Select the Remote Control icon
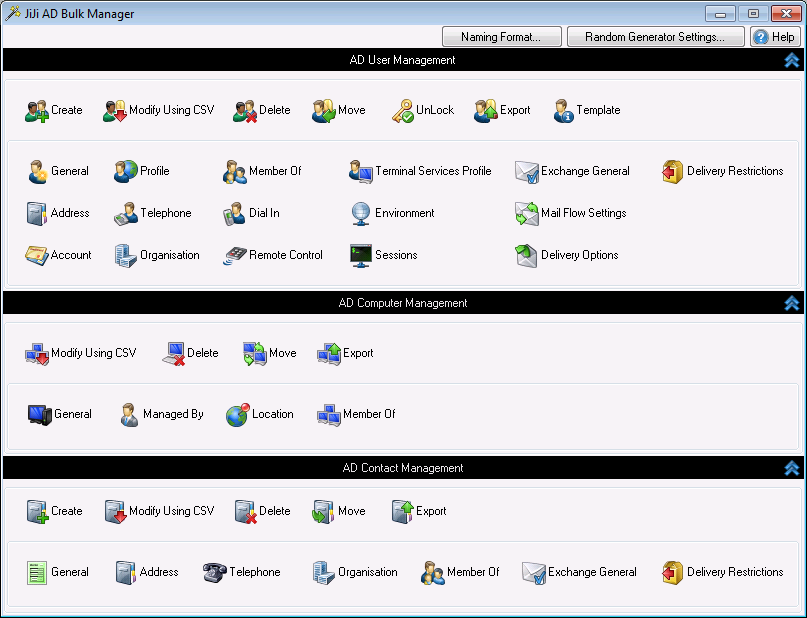The image size is (807, 618). click(x=235, y=255)
